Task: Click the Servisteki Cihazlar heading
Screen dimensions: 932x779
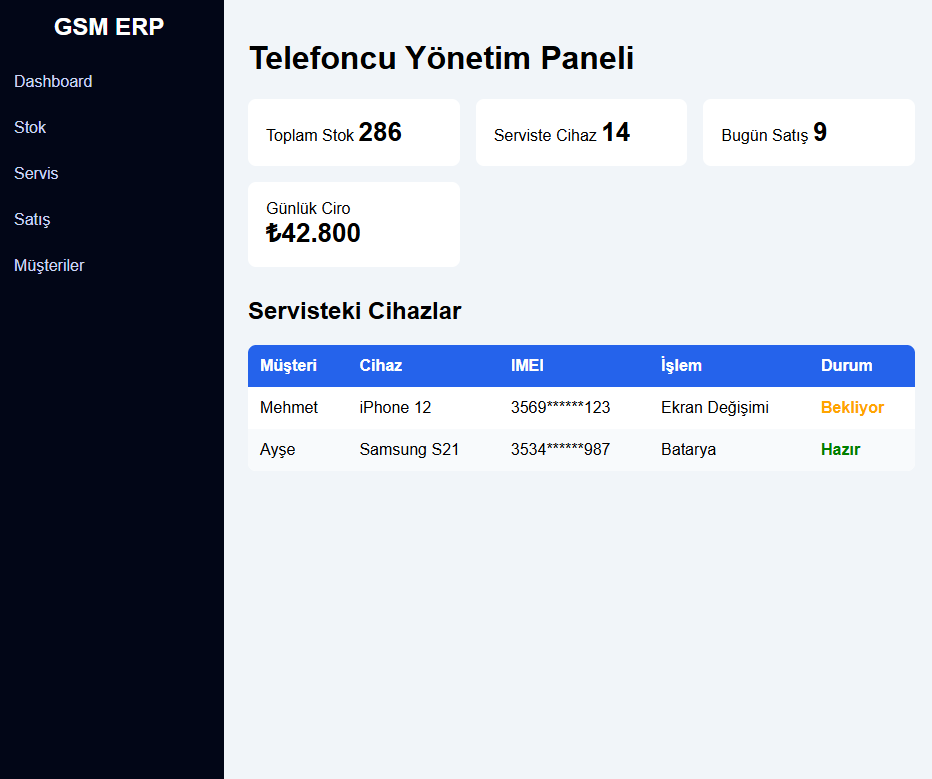Action: tap(354, 311)
